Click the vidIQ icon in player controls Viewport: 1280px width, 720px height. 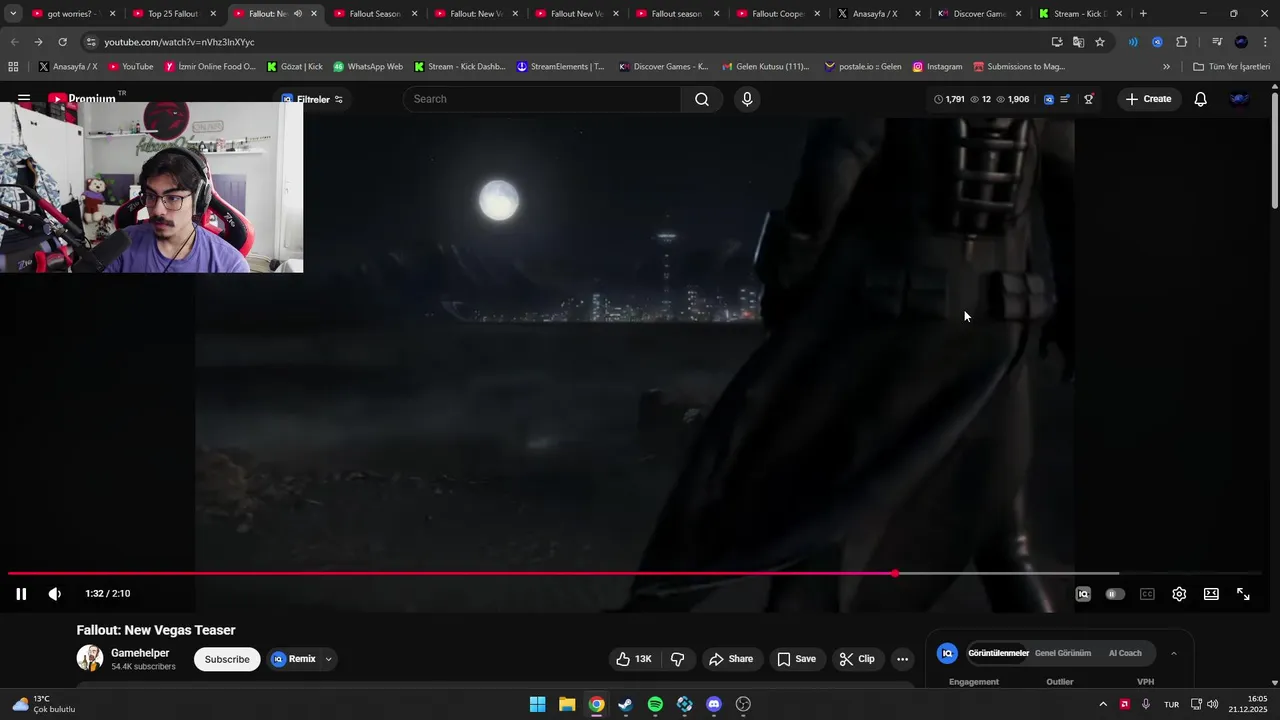[1083, 594]
